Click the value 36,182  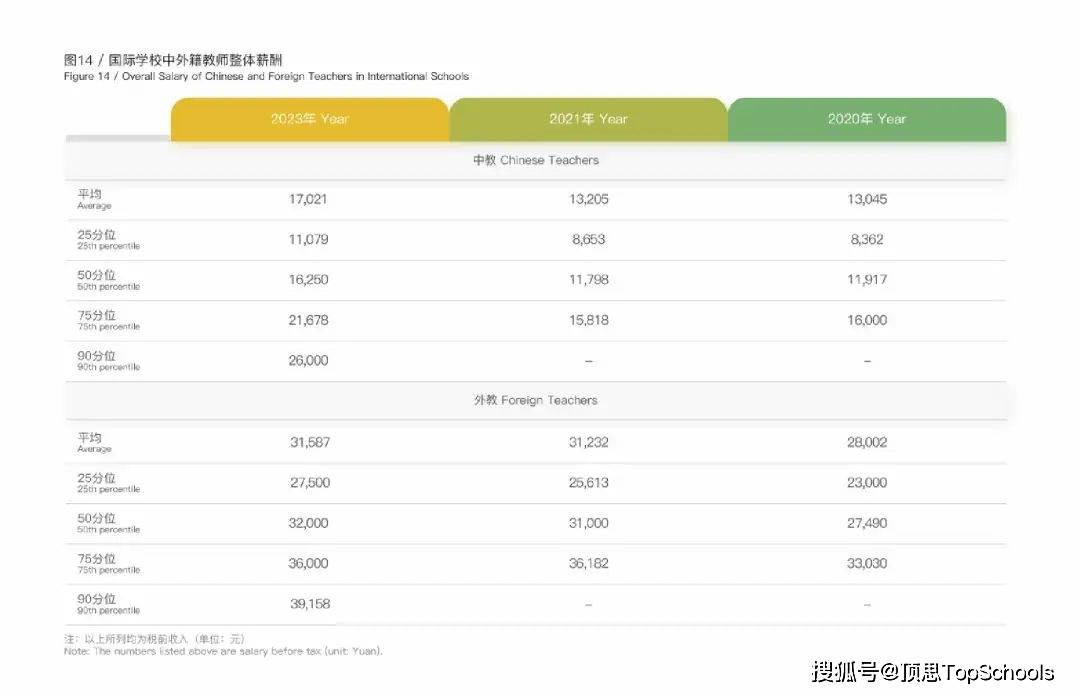[588, 563]
